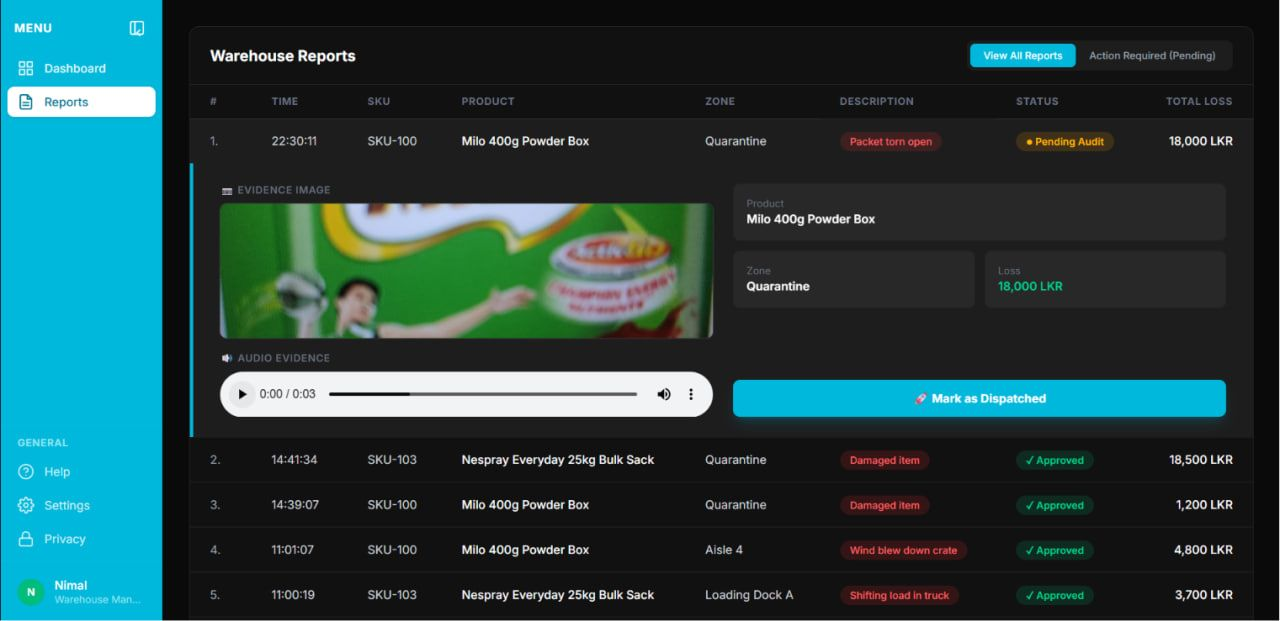Click the Packet torn open description tag
1280x621 pixels.
pos(890,142)
